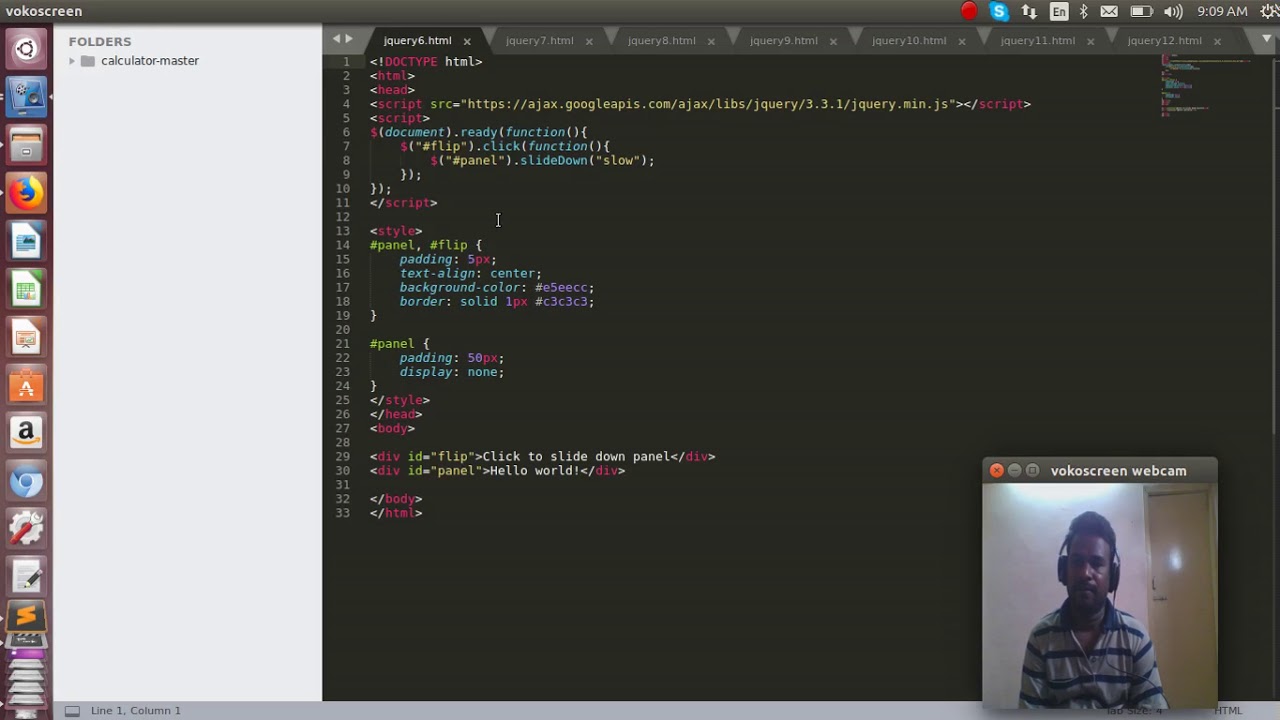Switch to the jquery12.html tab
Image resolution: width=1280 pixels, height=720 pixels.
click(x=1164, y=41)
